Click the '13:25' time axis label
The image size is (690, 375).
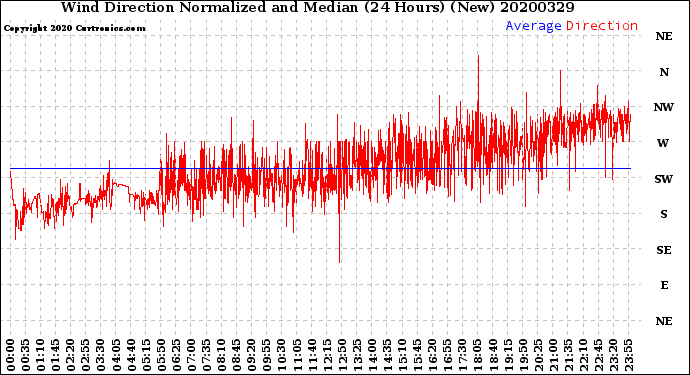point(357,355)
